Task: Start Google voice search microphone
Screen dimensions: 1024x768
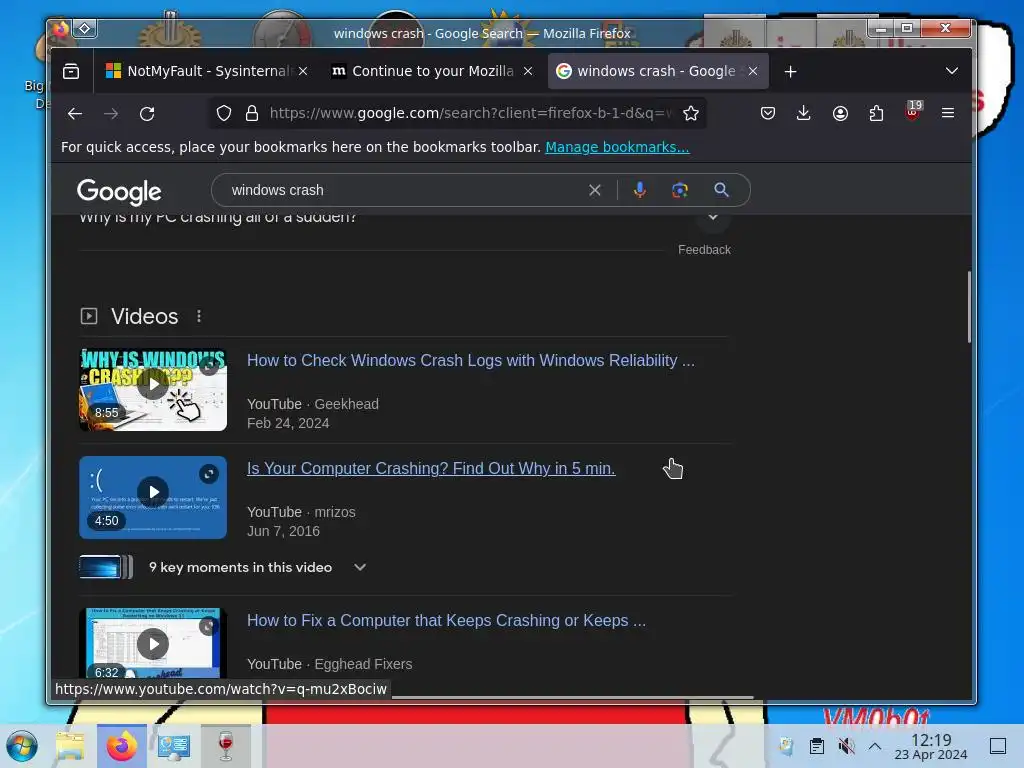Action: (x=640, y=190)
